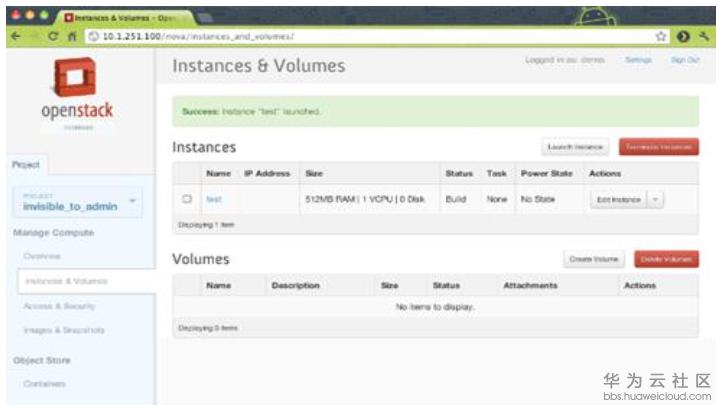Image resolution: width=725 pixels, height=411 pixels.
Task: Open Overview in Manage Compute
Action: [42, 256]
